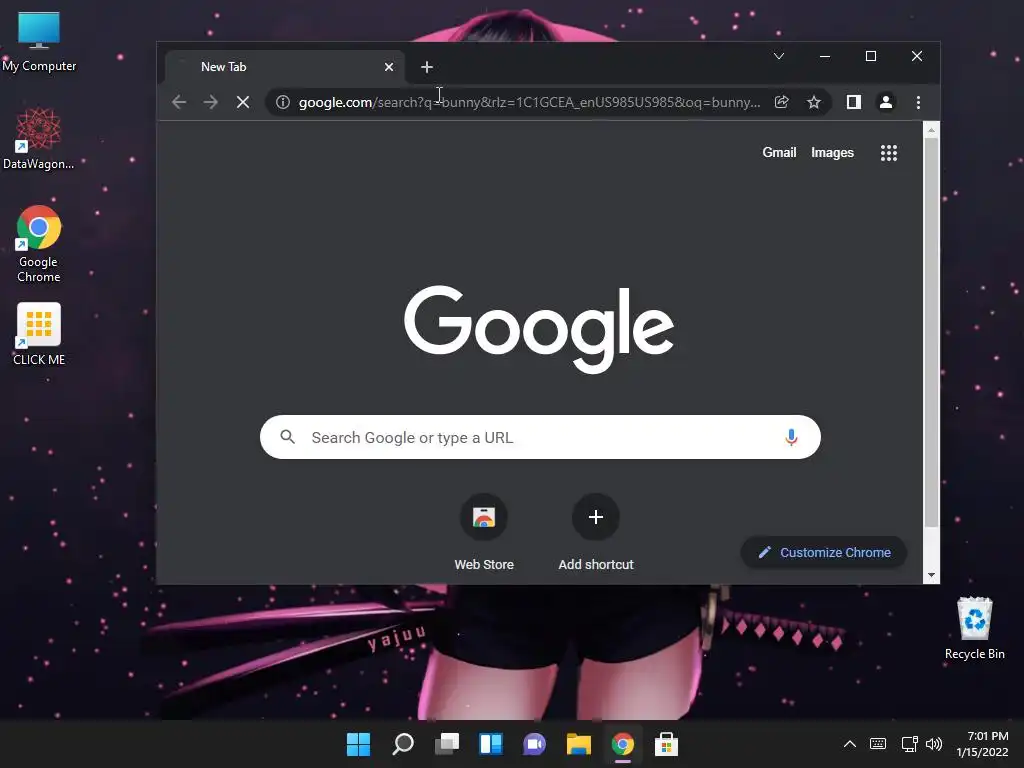Click Chrome icon on the taskbar

click(622, 744)
